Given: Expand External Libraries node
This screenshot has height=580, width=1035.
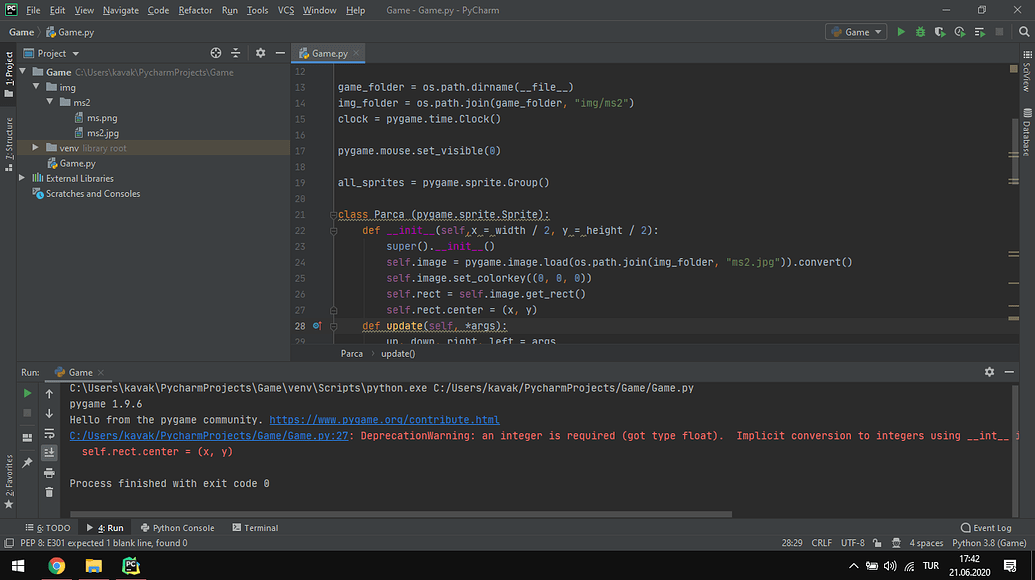Looking at the screenshot, I should 23,178.
